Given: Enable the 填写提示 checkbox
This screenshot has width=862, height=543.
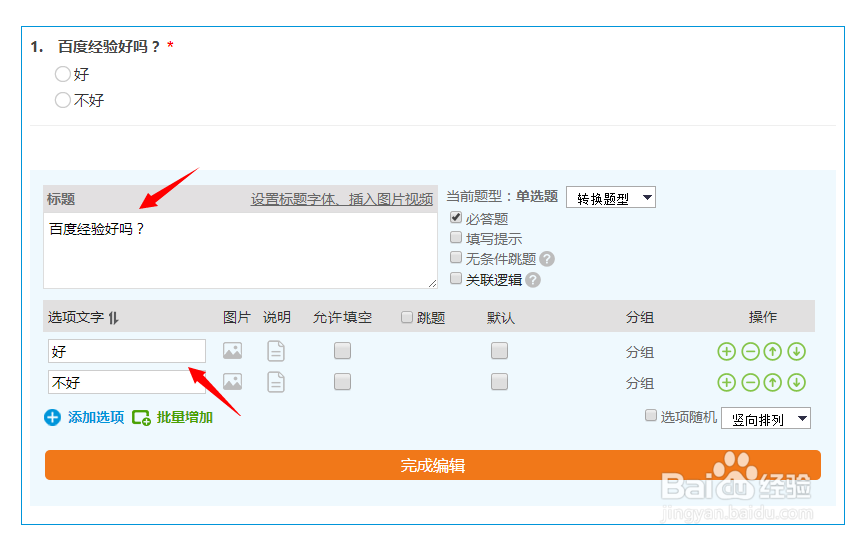Looking at the screenshot, I should point(456,237).
